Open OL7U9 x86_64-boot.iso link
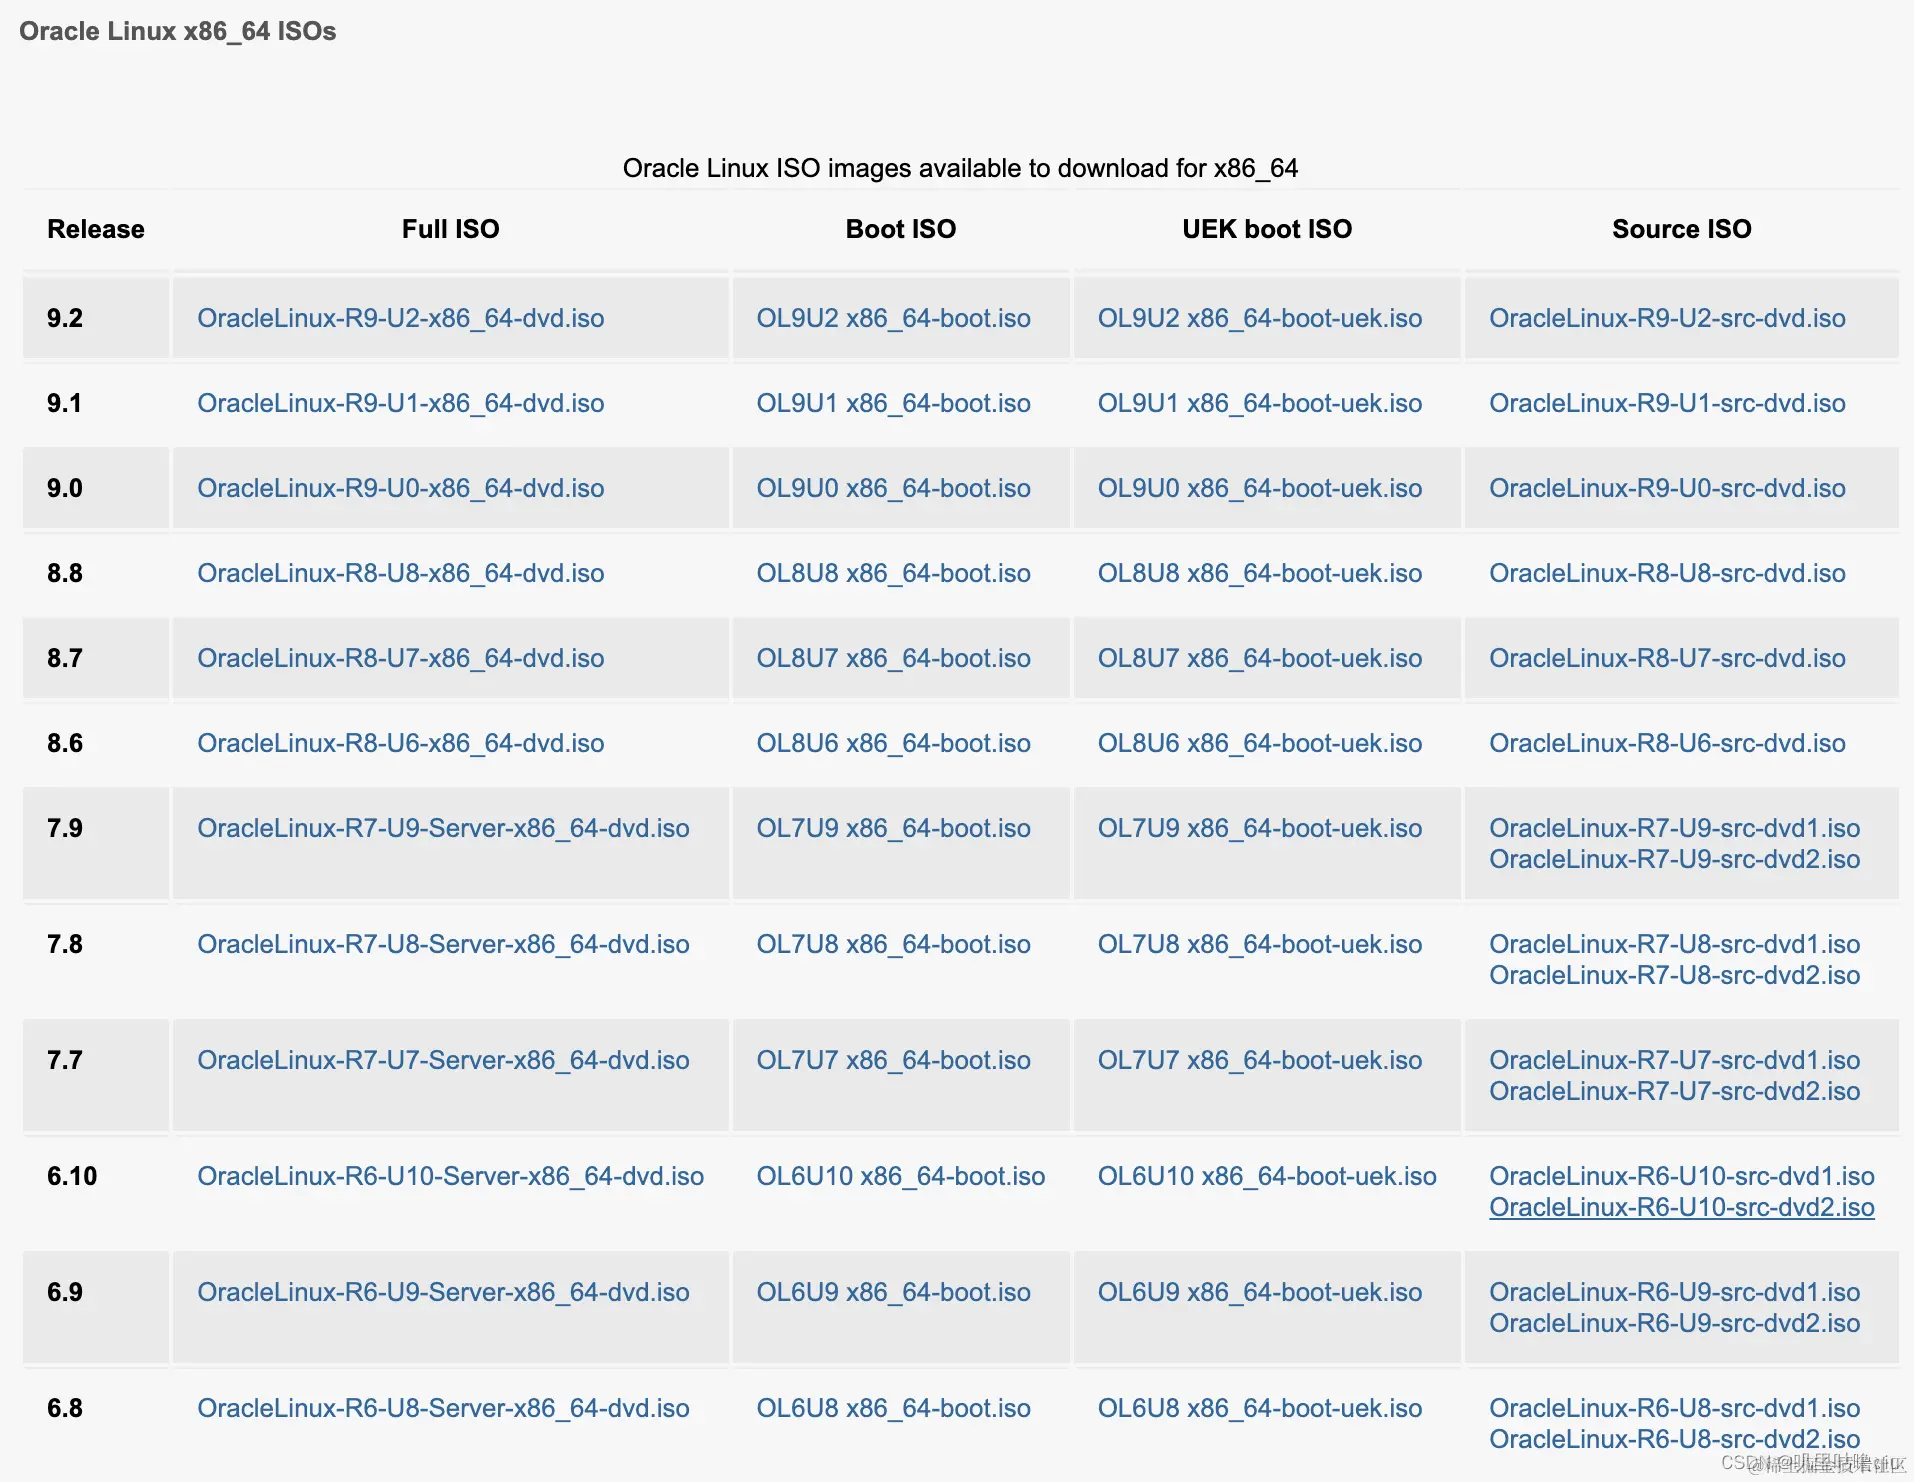The width and height of the screenshot is (1914, 1482). (x=893, y=828)
